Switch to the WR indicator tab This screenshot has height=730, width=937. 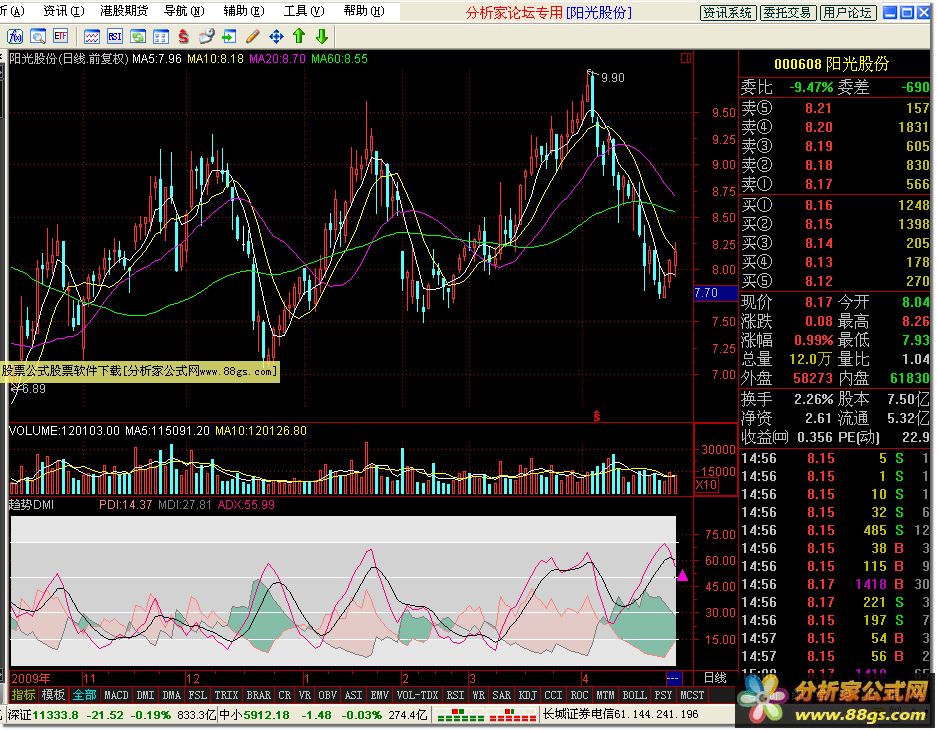pyautogui.click(x=479, y=695)
